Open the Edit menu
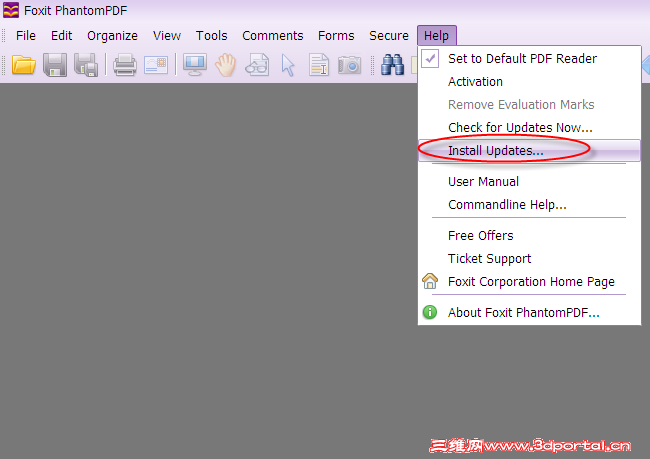The width and height of the screenshot is (650, 459). coord(61,36)
